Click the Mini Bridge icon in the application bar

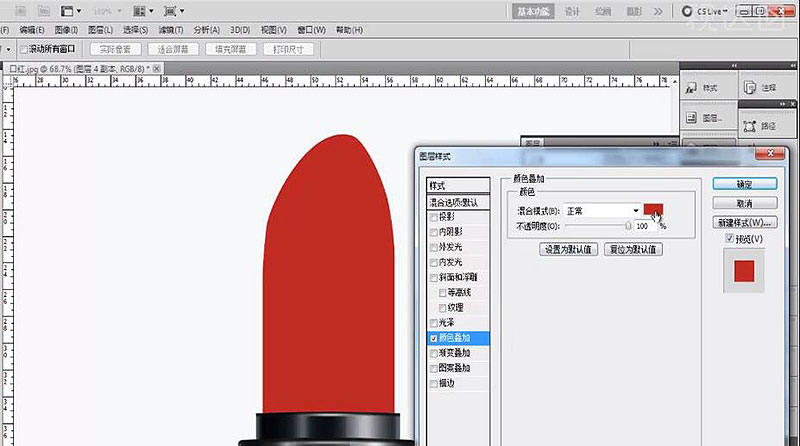coord(44,11)
